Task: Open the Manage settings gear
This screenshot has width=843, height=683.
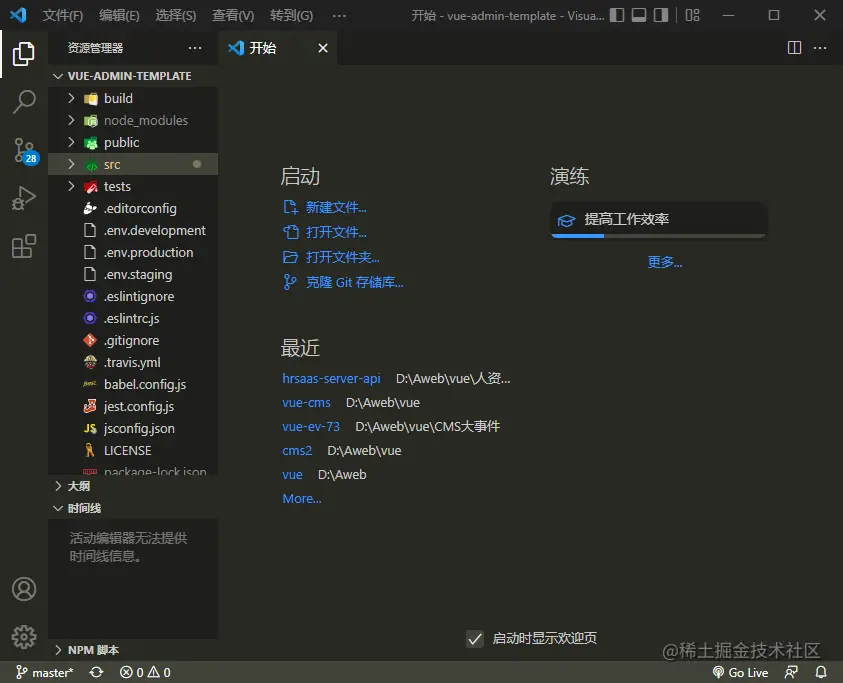Action: click(24, 637)
